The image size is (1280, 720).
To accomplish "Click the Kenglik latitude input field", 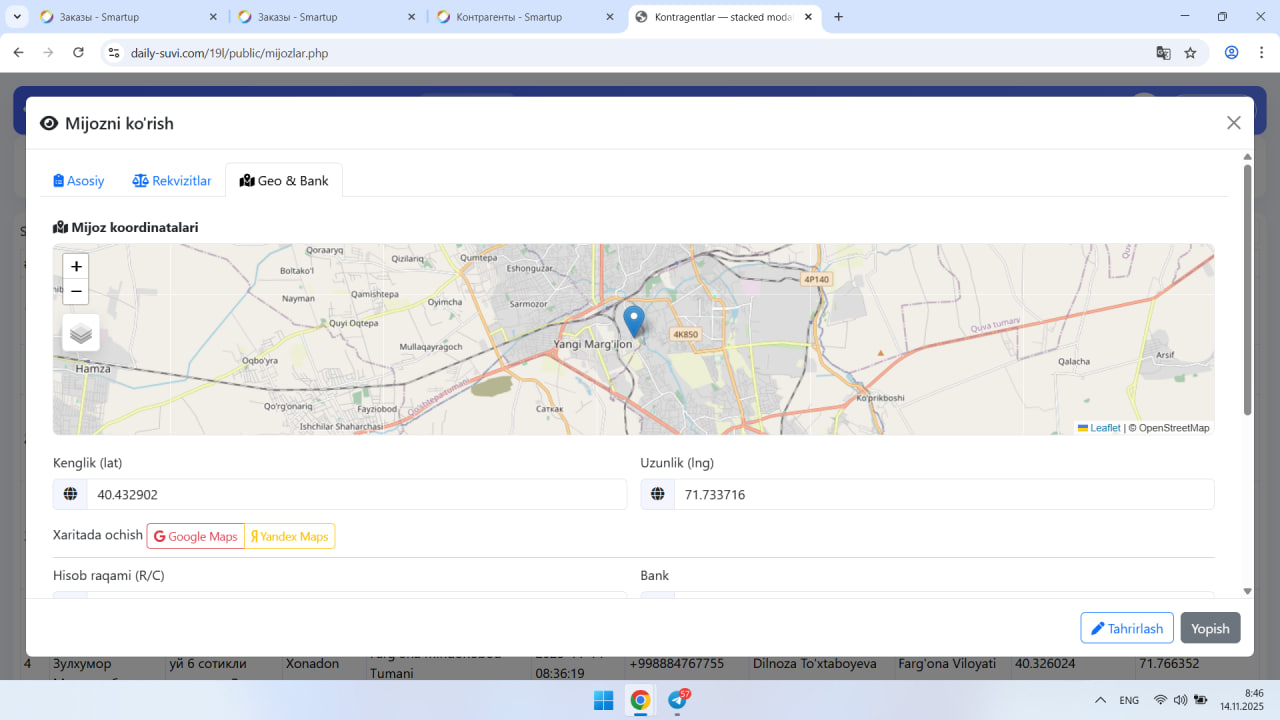I will [x=355, y=495].
